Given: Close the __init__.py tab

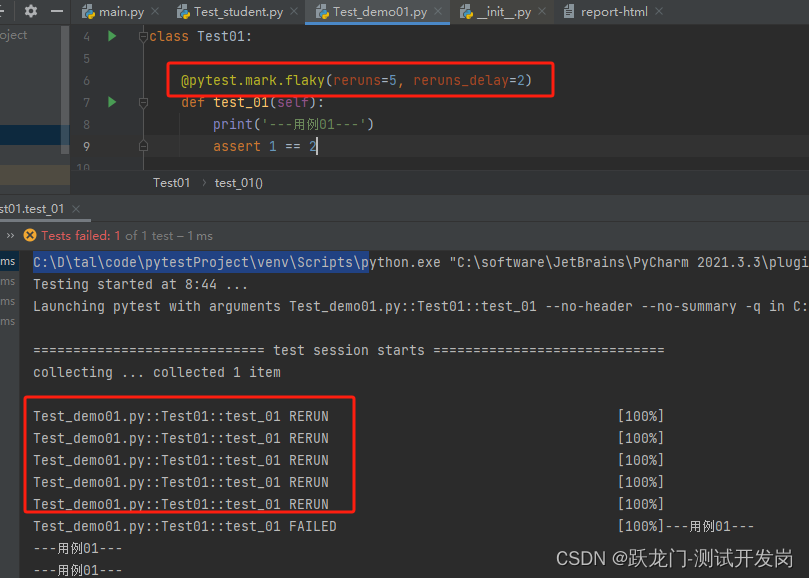Looking at the screenshot, I should point(542,11).
